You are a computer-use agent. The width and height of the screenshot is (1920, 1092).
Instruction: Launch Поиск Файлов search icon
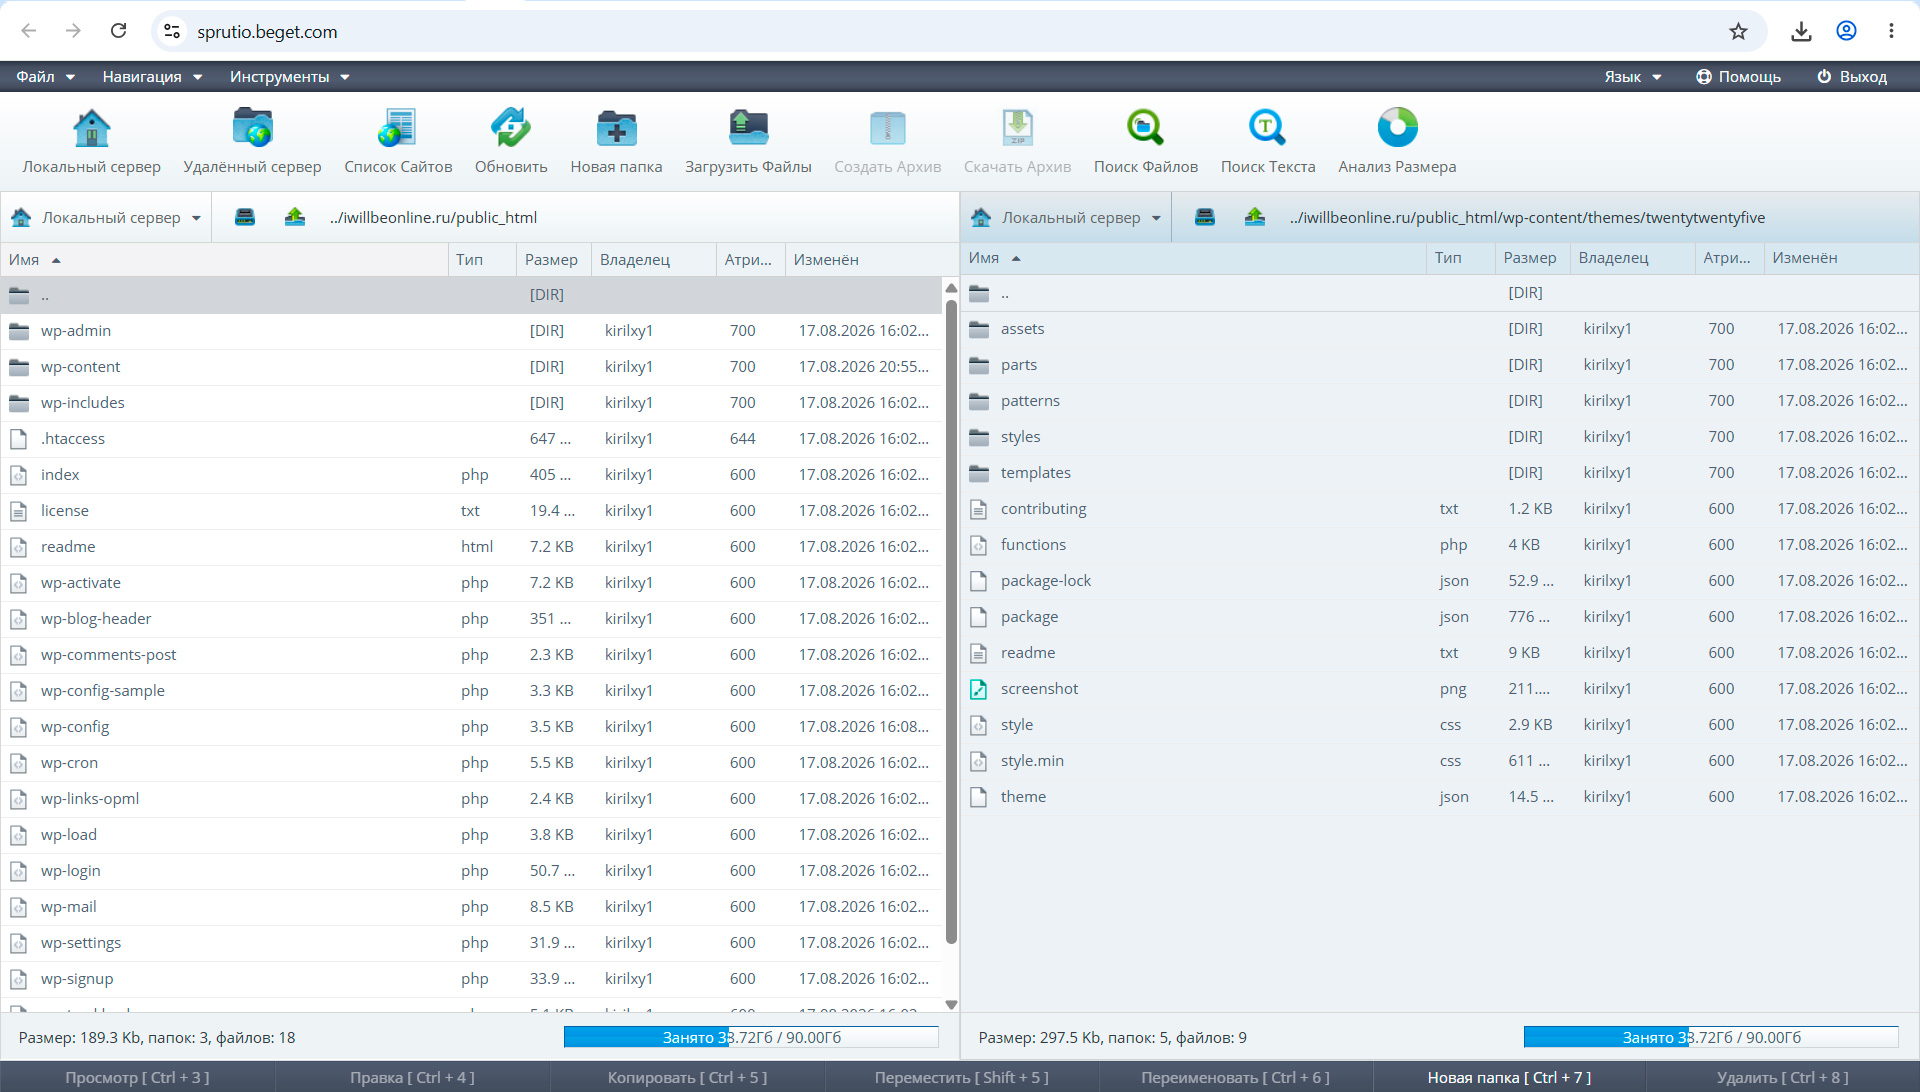click(1146, 128)
